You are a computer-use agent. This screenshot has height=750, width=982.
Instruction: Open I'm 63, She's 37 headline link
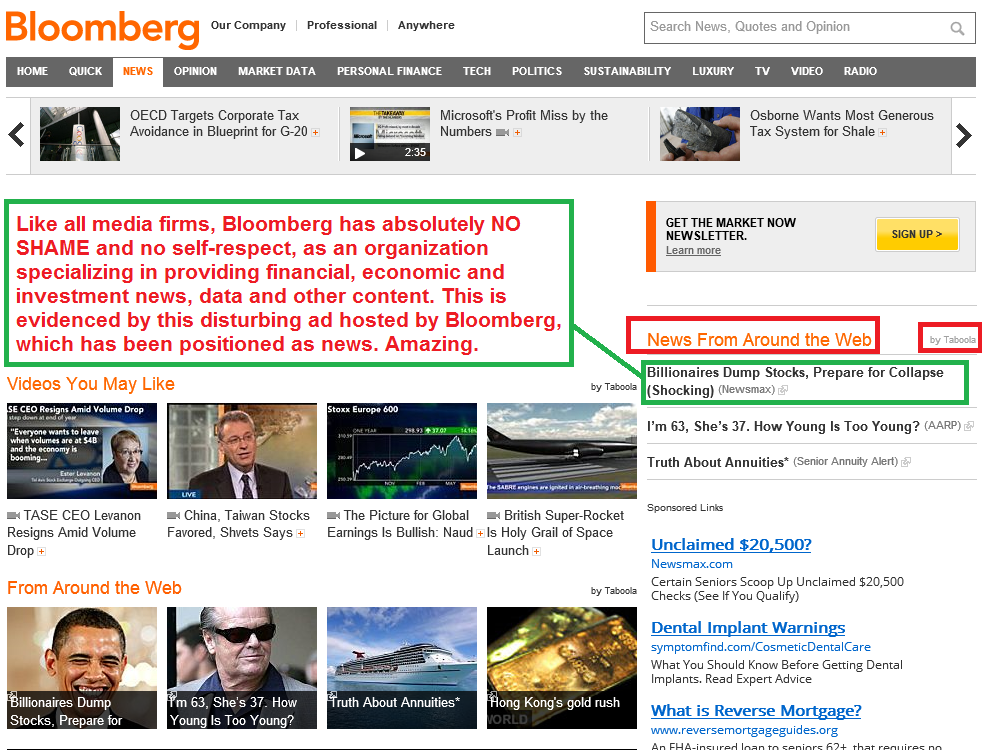pyautogui.click(x=783, y=426)
